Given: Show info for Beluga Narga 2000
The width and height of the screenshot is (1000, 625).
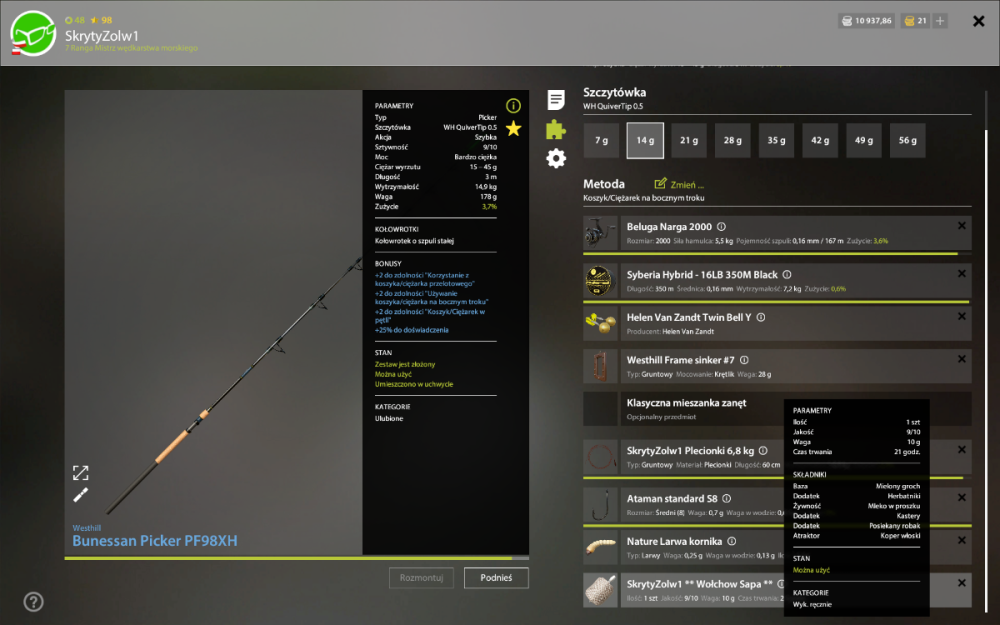Looking at the screenshot, I should click(x=721, y=226).
